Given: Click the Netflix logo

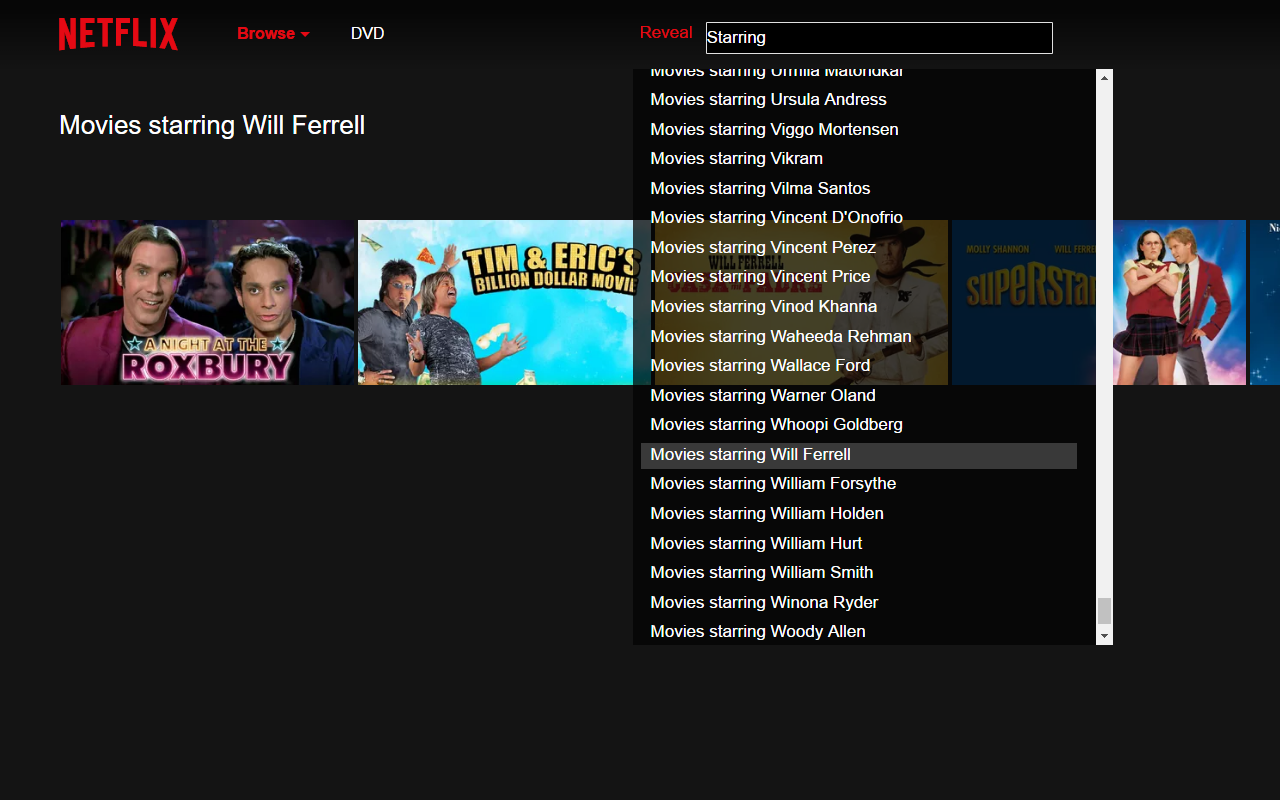Looking at the screenshot, I should coord(118,34).
